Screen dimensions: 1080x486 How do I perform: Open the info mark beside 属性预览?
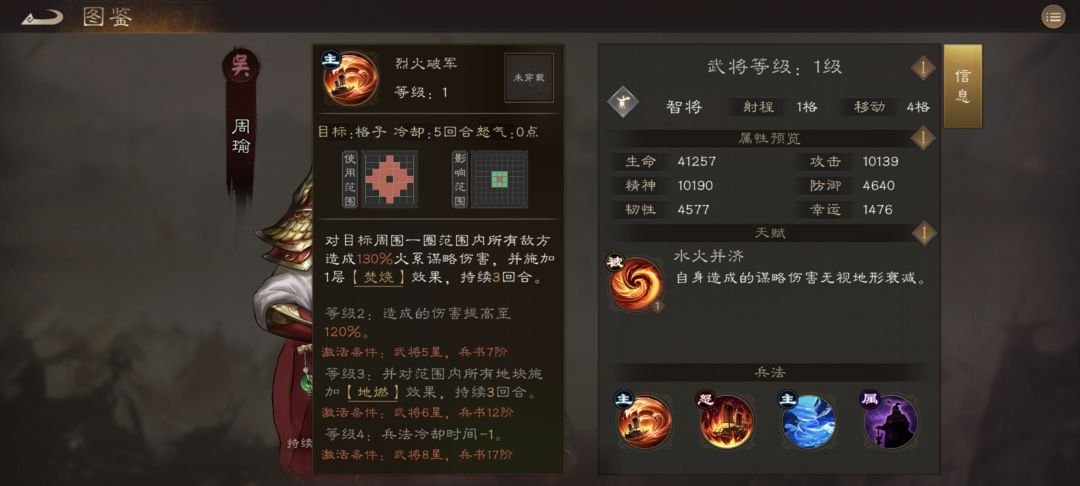tap(923, 138)
